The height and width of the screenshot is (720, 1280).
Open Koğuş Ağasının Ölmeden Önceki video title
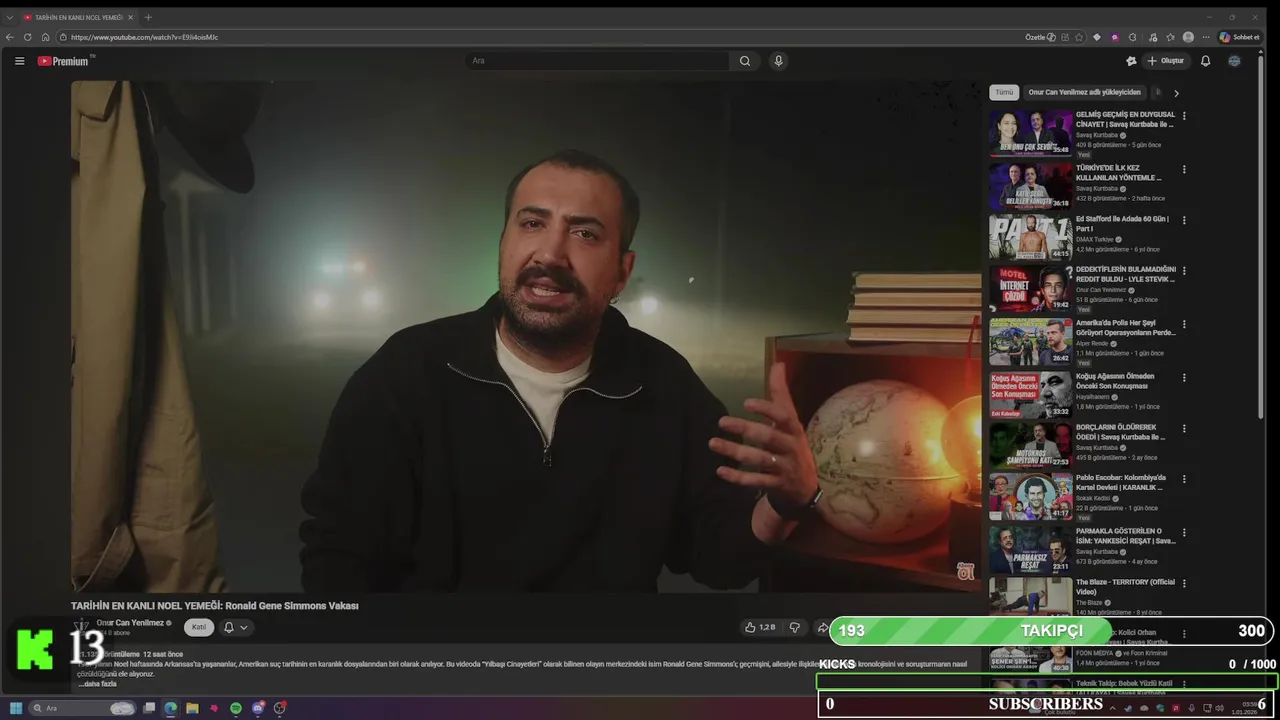tap(1115, 381)
